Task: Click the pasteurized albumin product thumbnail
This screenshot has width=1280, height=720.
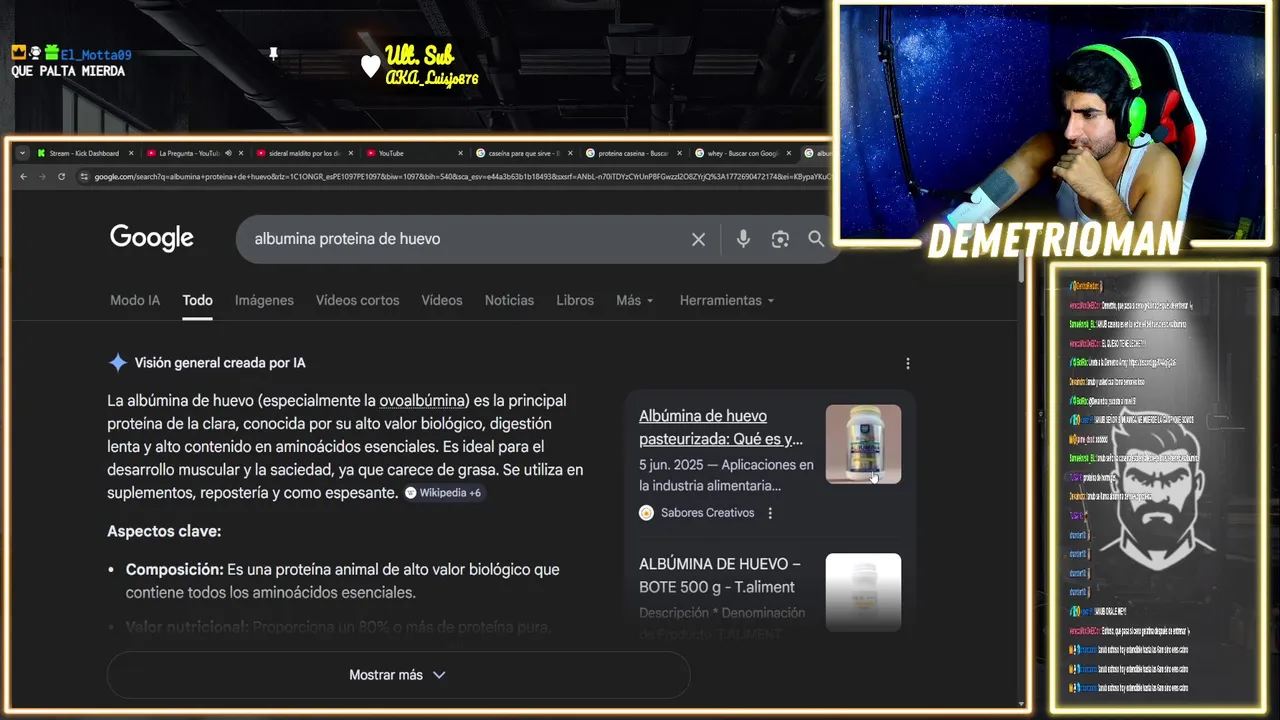Action: click(x=863, y=444)
